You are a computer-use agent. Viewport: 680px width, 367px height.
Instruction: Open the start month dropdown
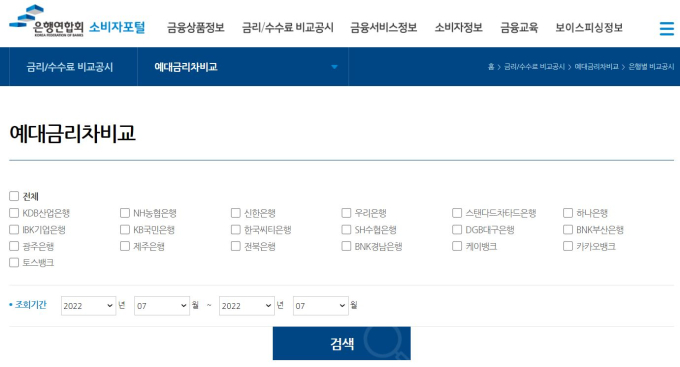[162, 306]
